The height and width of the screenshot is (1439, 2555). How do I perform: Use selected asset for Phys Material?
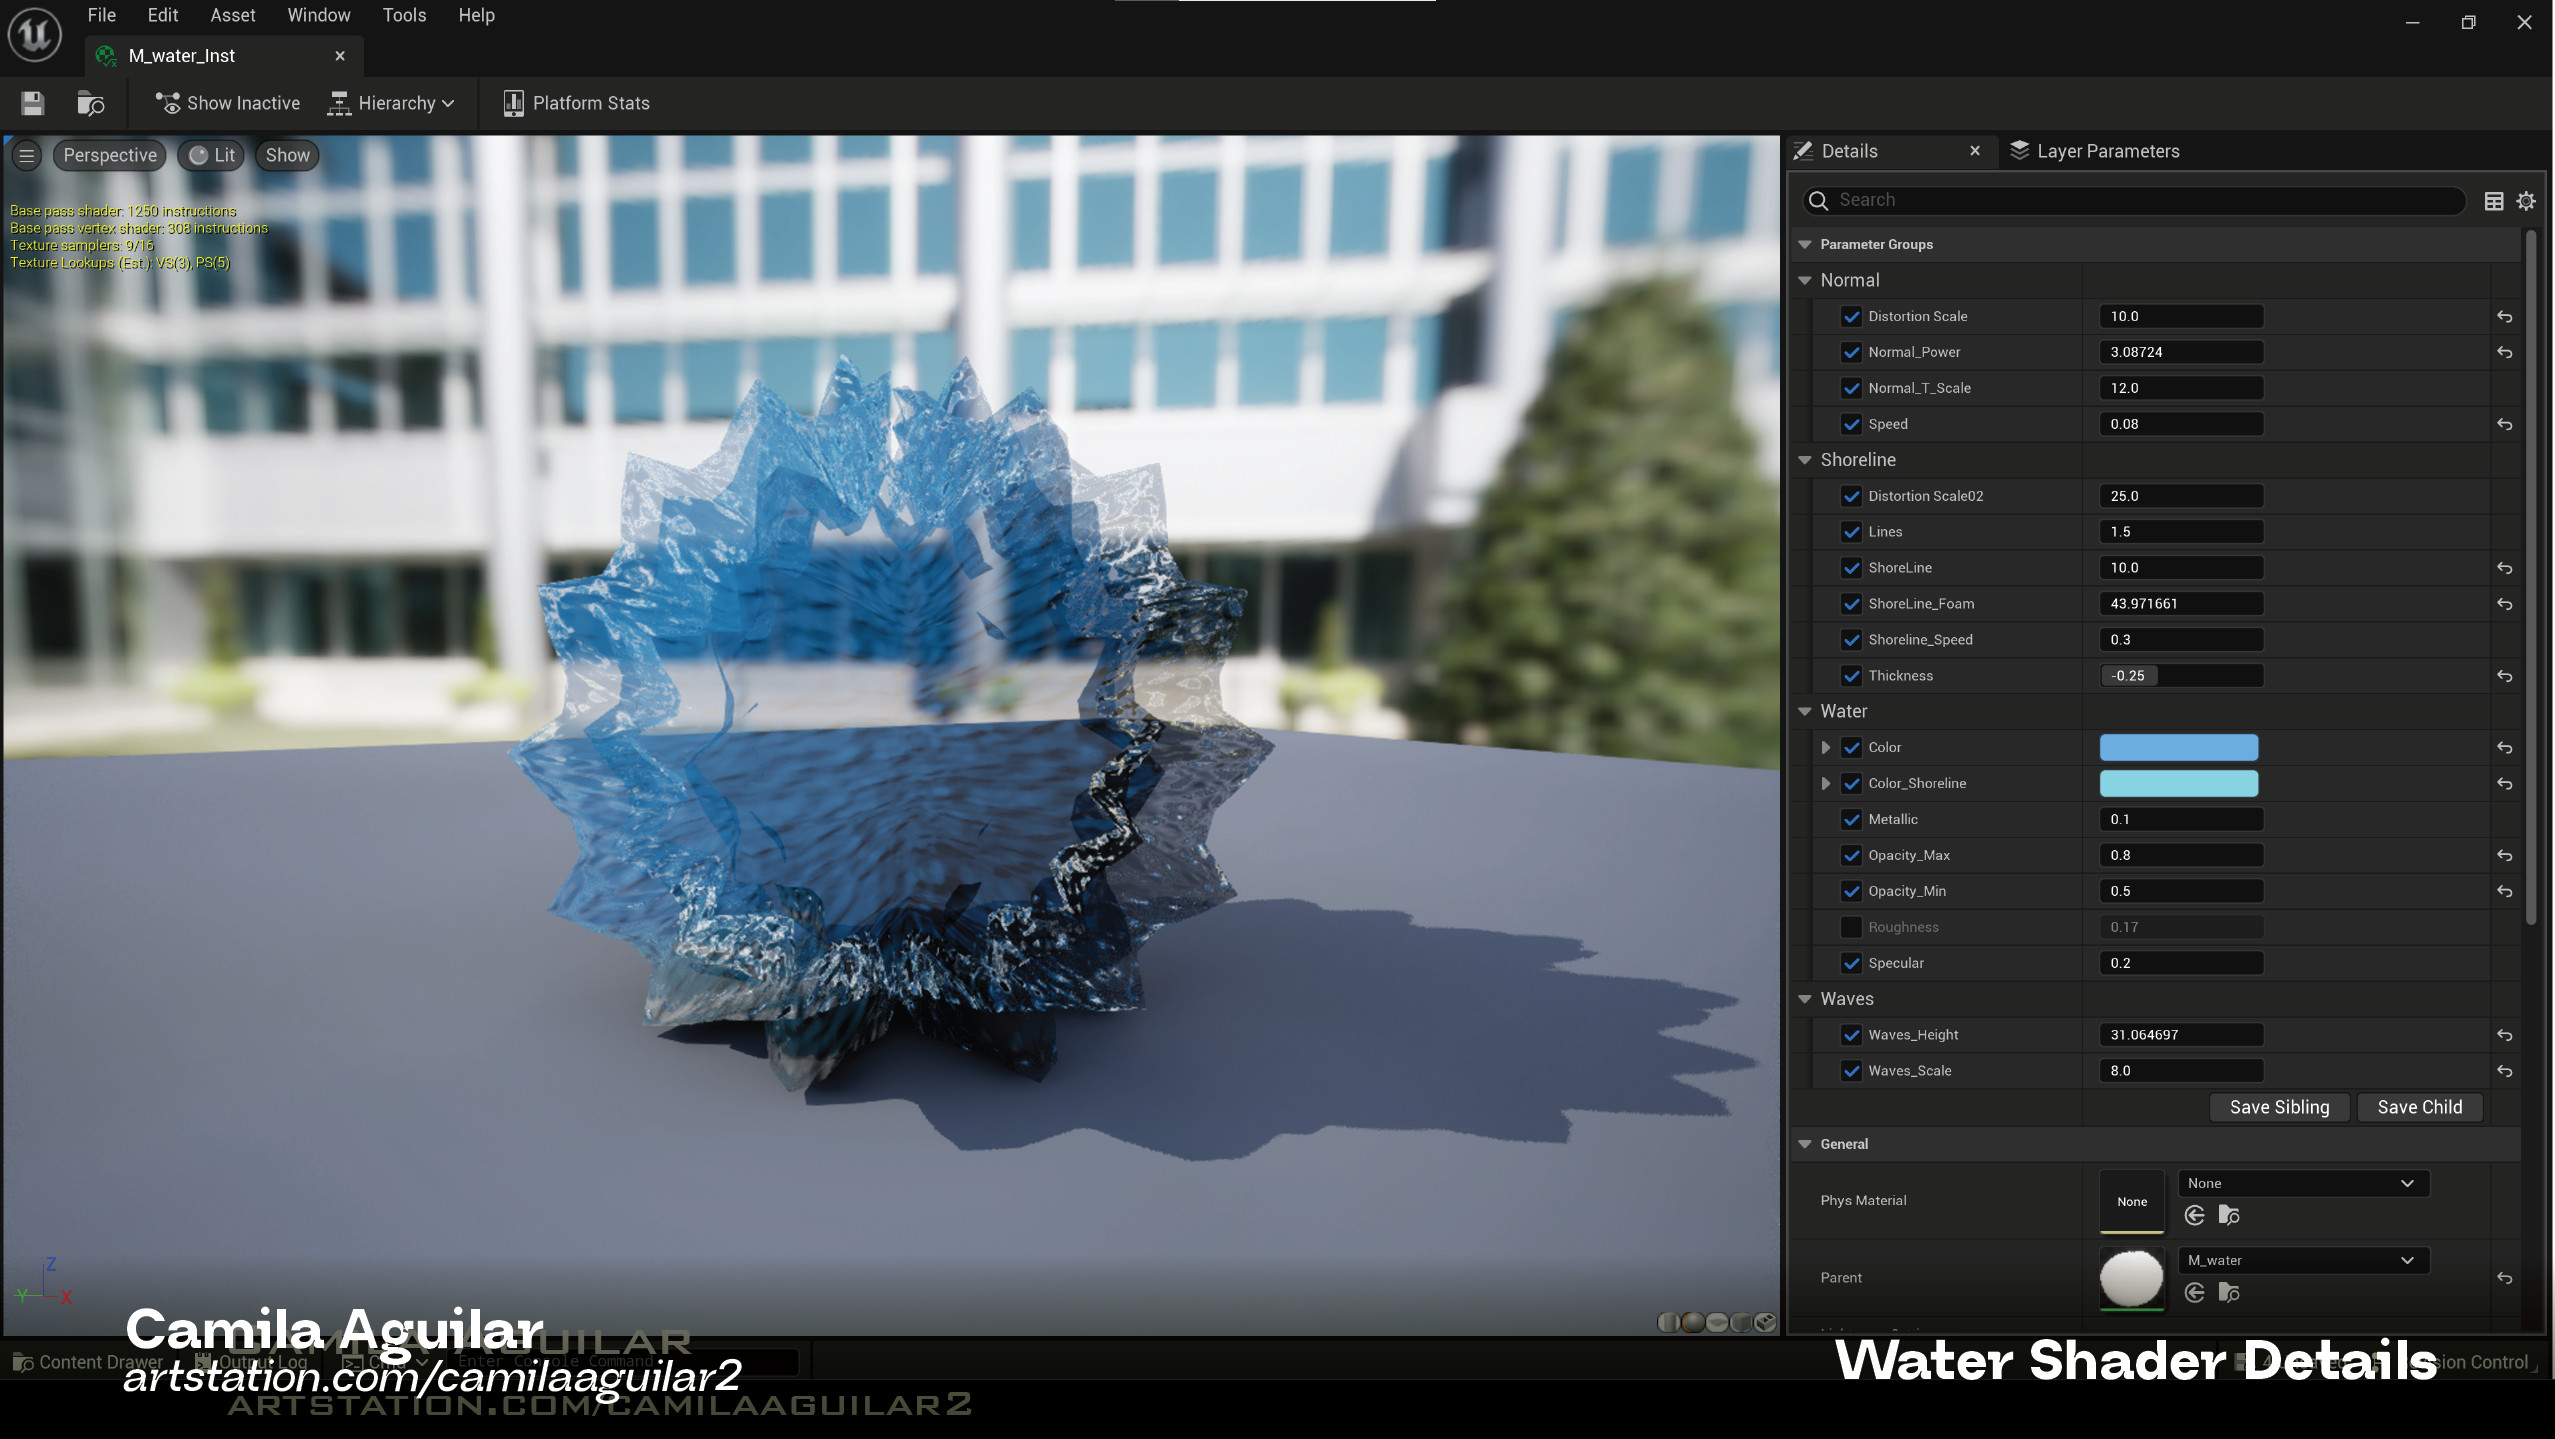[2195, 1215]
